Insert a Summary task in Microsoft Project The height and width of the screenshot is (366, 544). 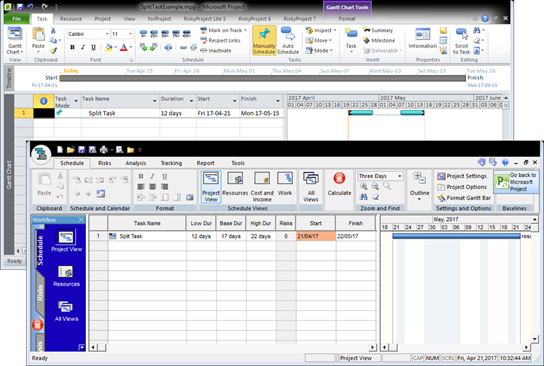378,30
